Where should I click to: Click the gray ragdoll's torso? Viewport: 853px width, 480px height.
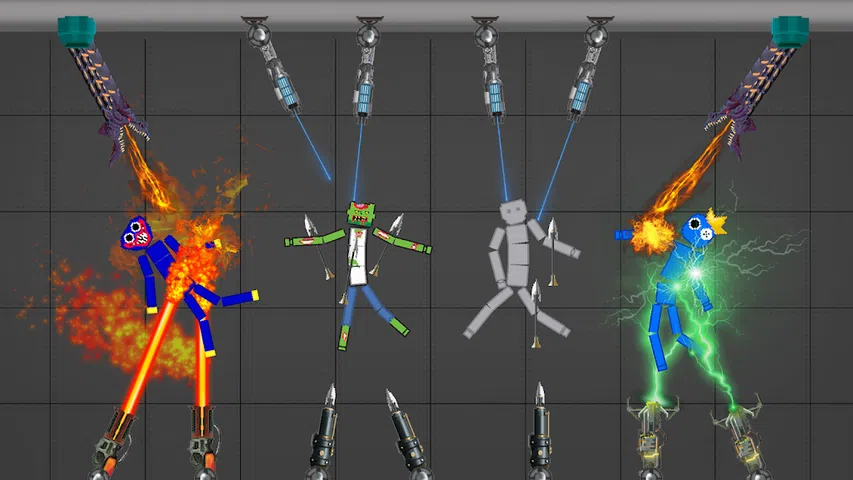(x=516, y=255)
